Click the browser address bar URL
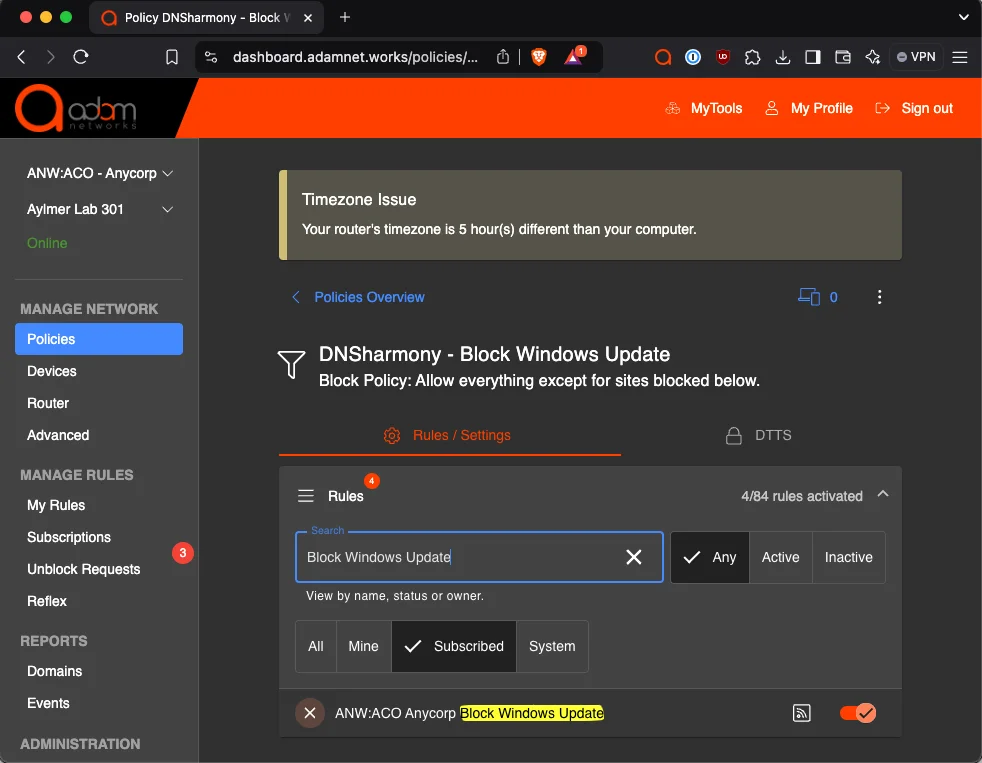 click(355, 57)
